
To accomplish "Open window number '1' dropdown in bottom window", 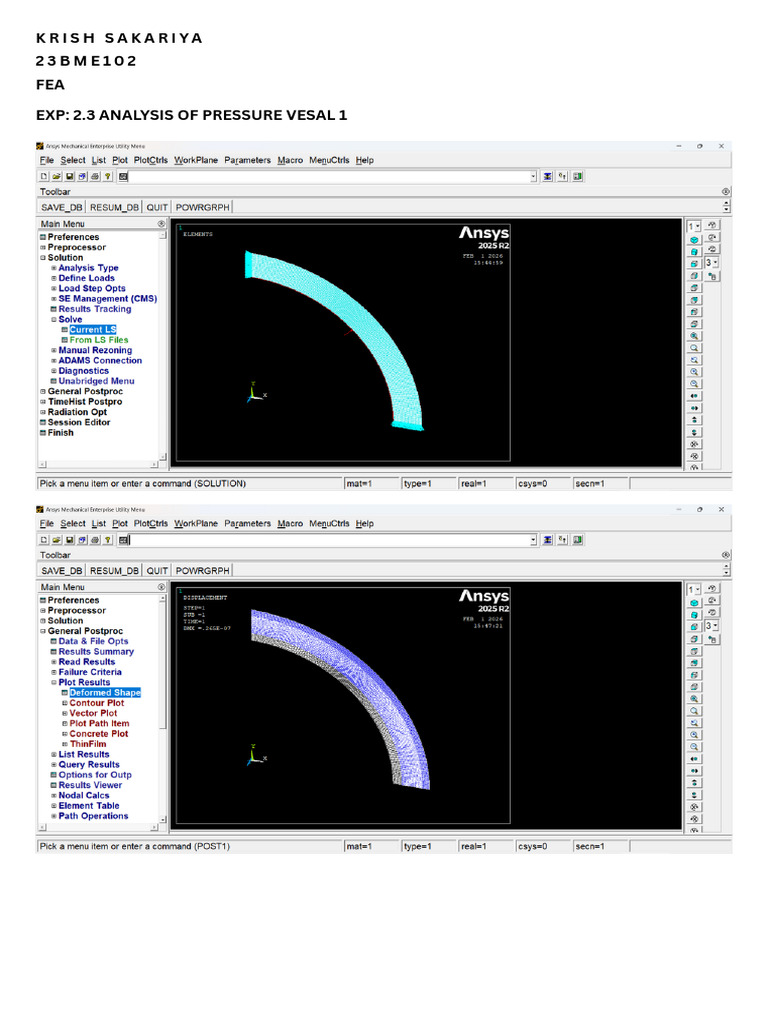I will pos(694,589).
